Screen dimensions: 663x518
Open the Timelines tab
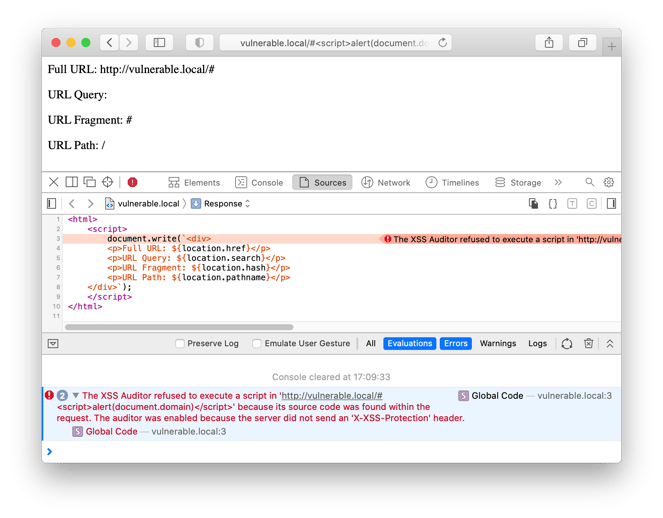tap(452, 183)
